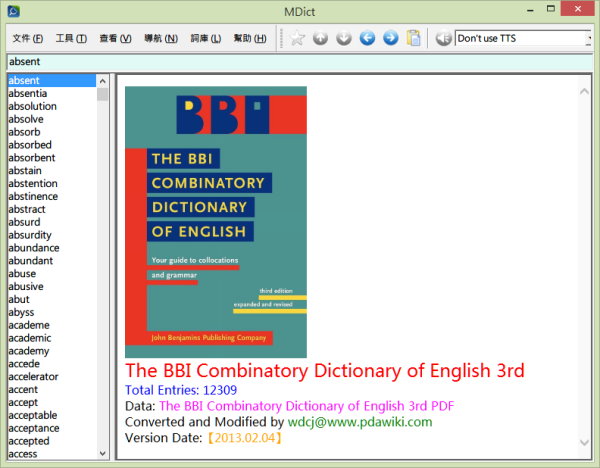Choose abundance from the word list
Screen dimensions: 600x468
click(34, 248)
